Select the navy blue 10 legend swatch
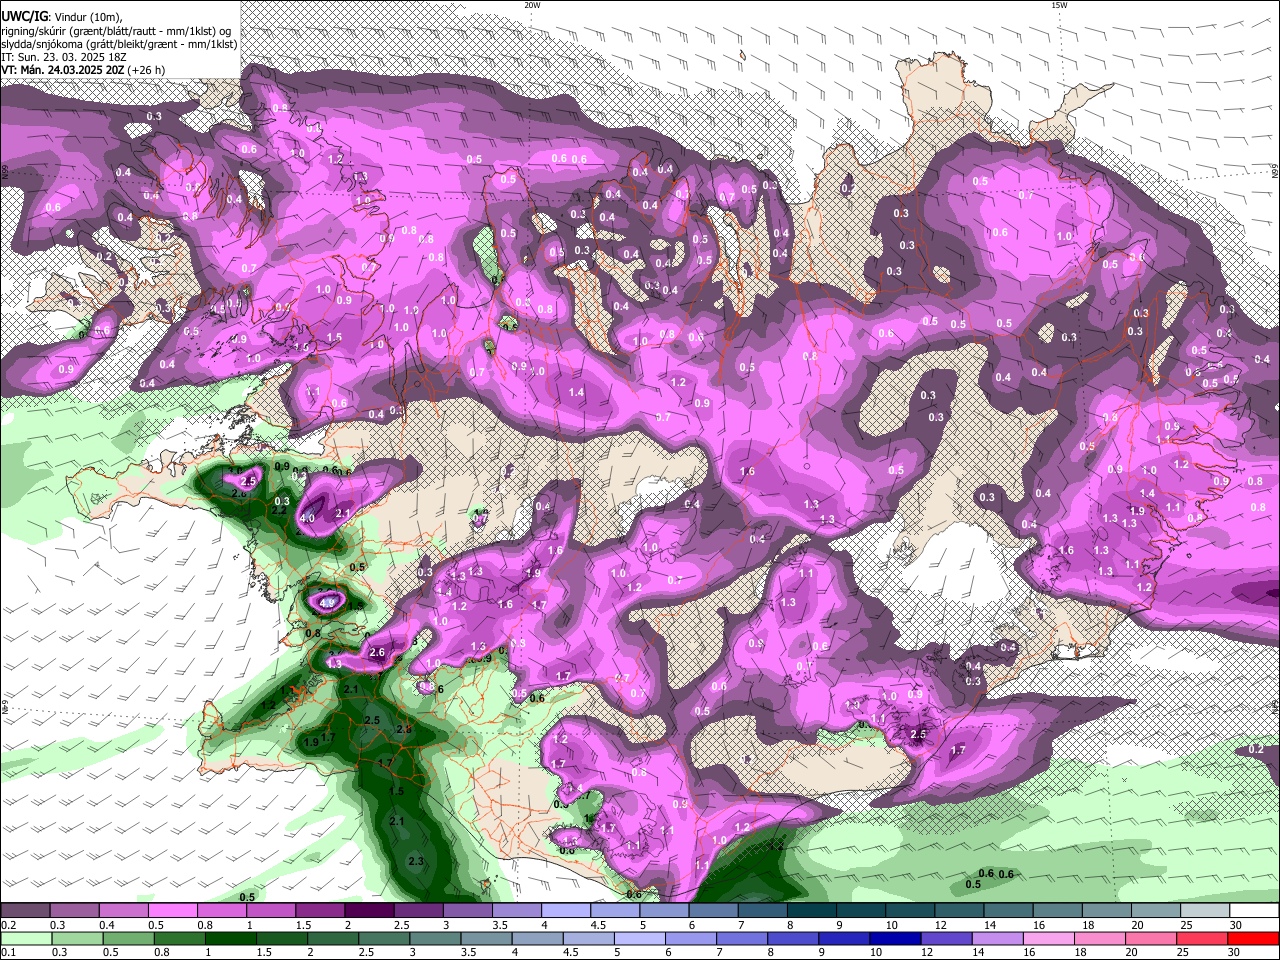This screenshot has width=1280, height=960. 893,938
